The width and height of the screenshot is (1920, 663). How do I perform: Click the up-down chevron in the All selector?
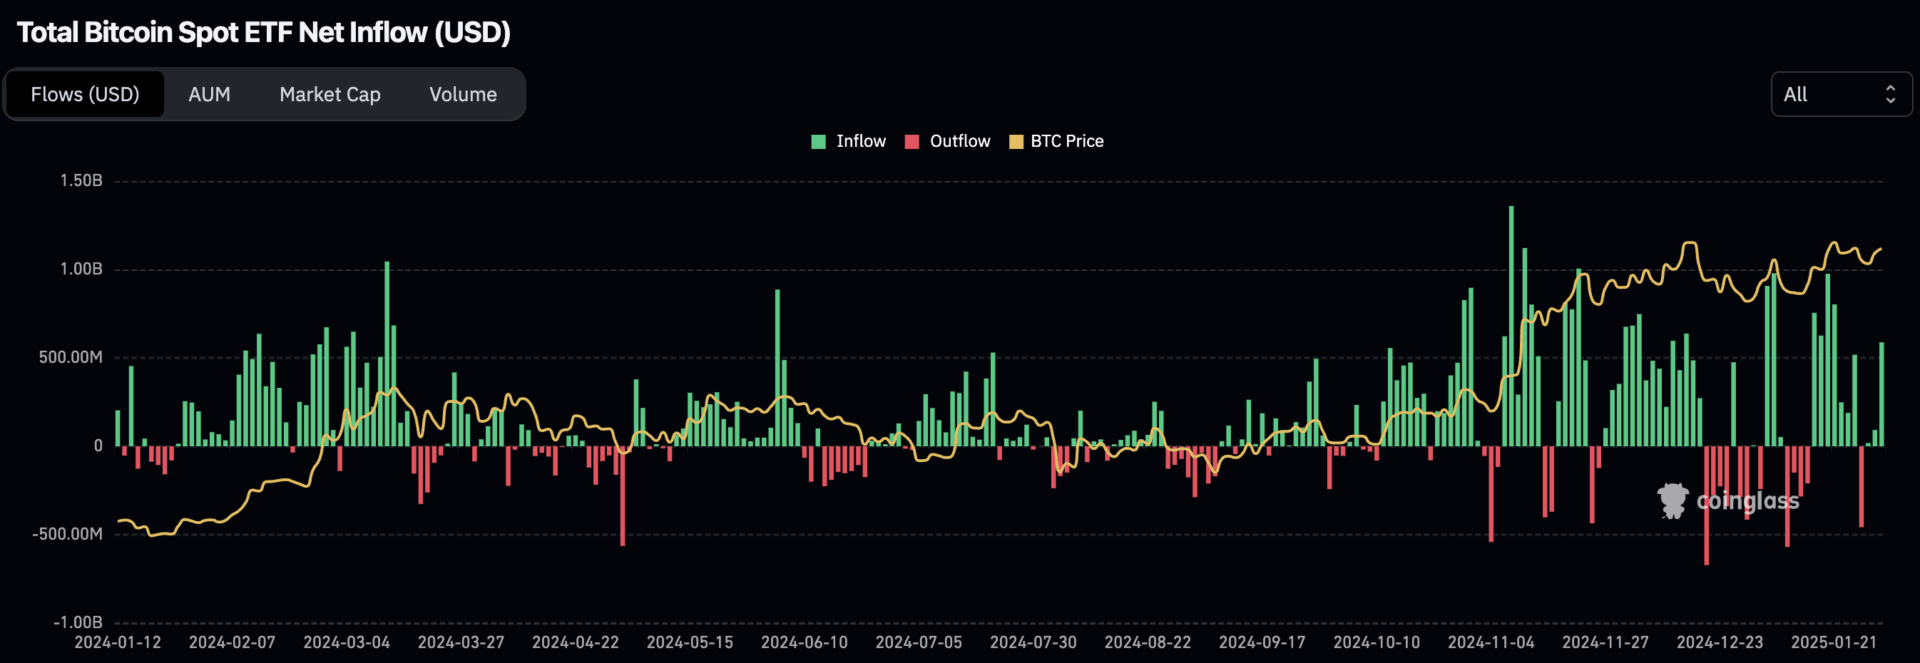1890,94
